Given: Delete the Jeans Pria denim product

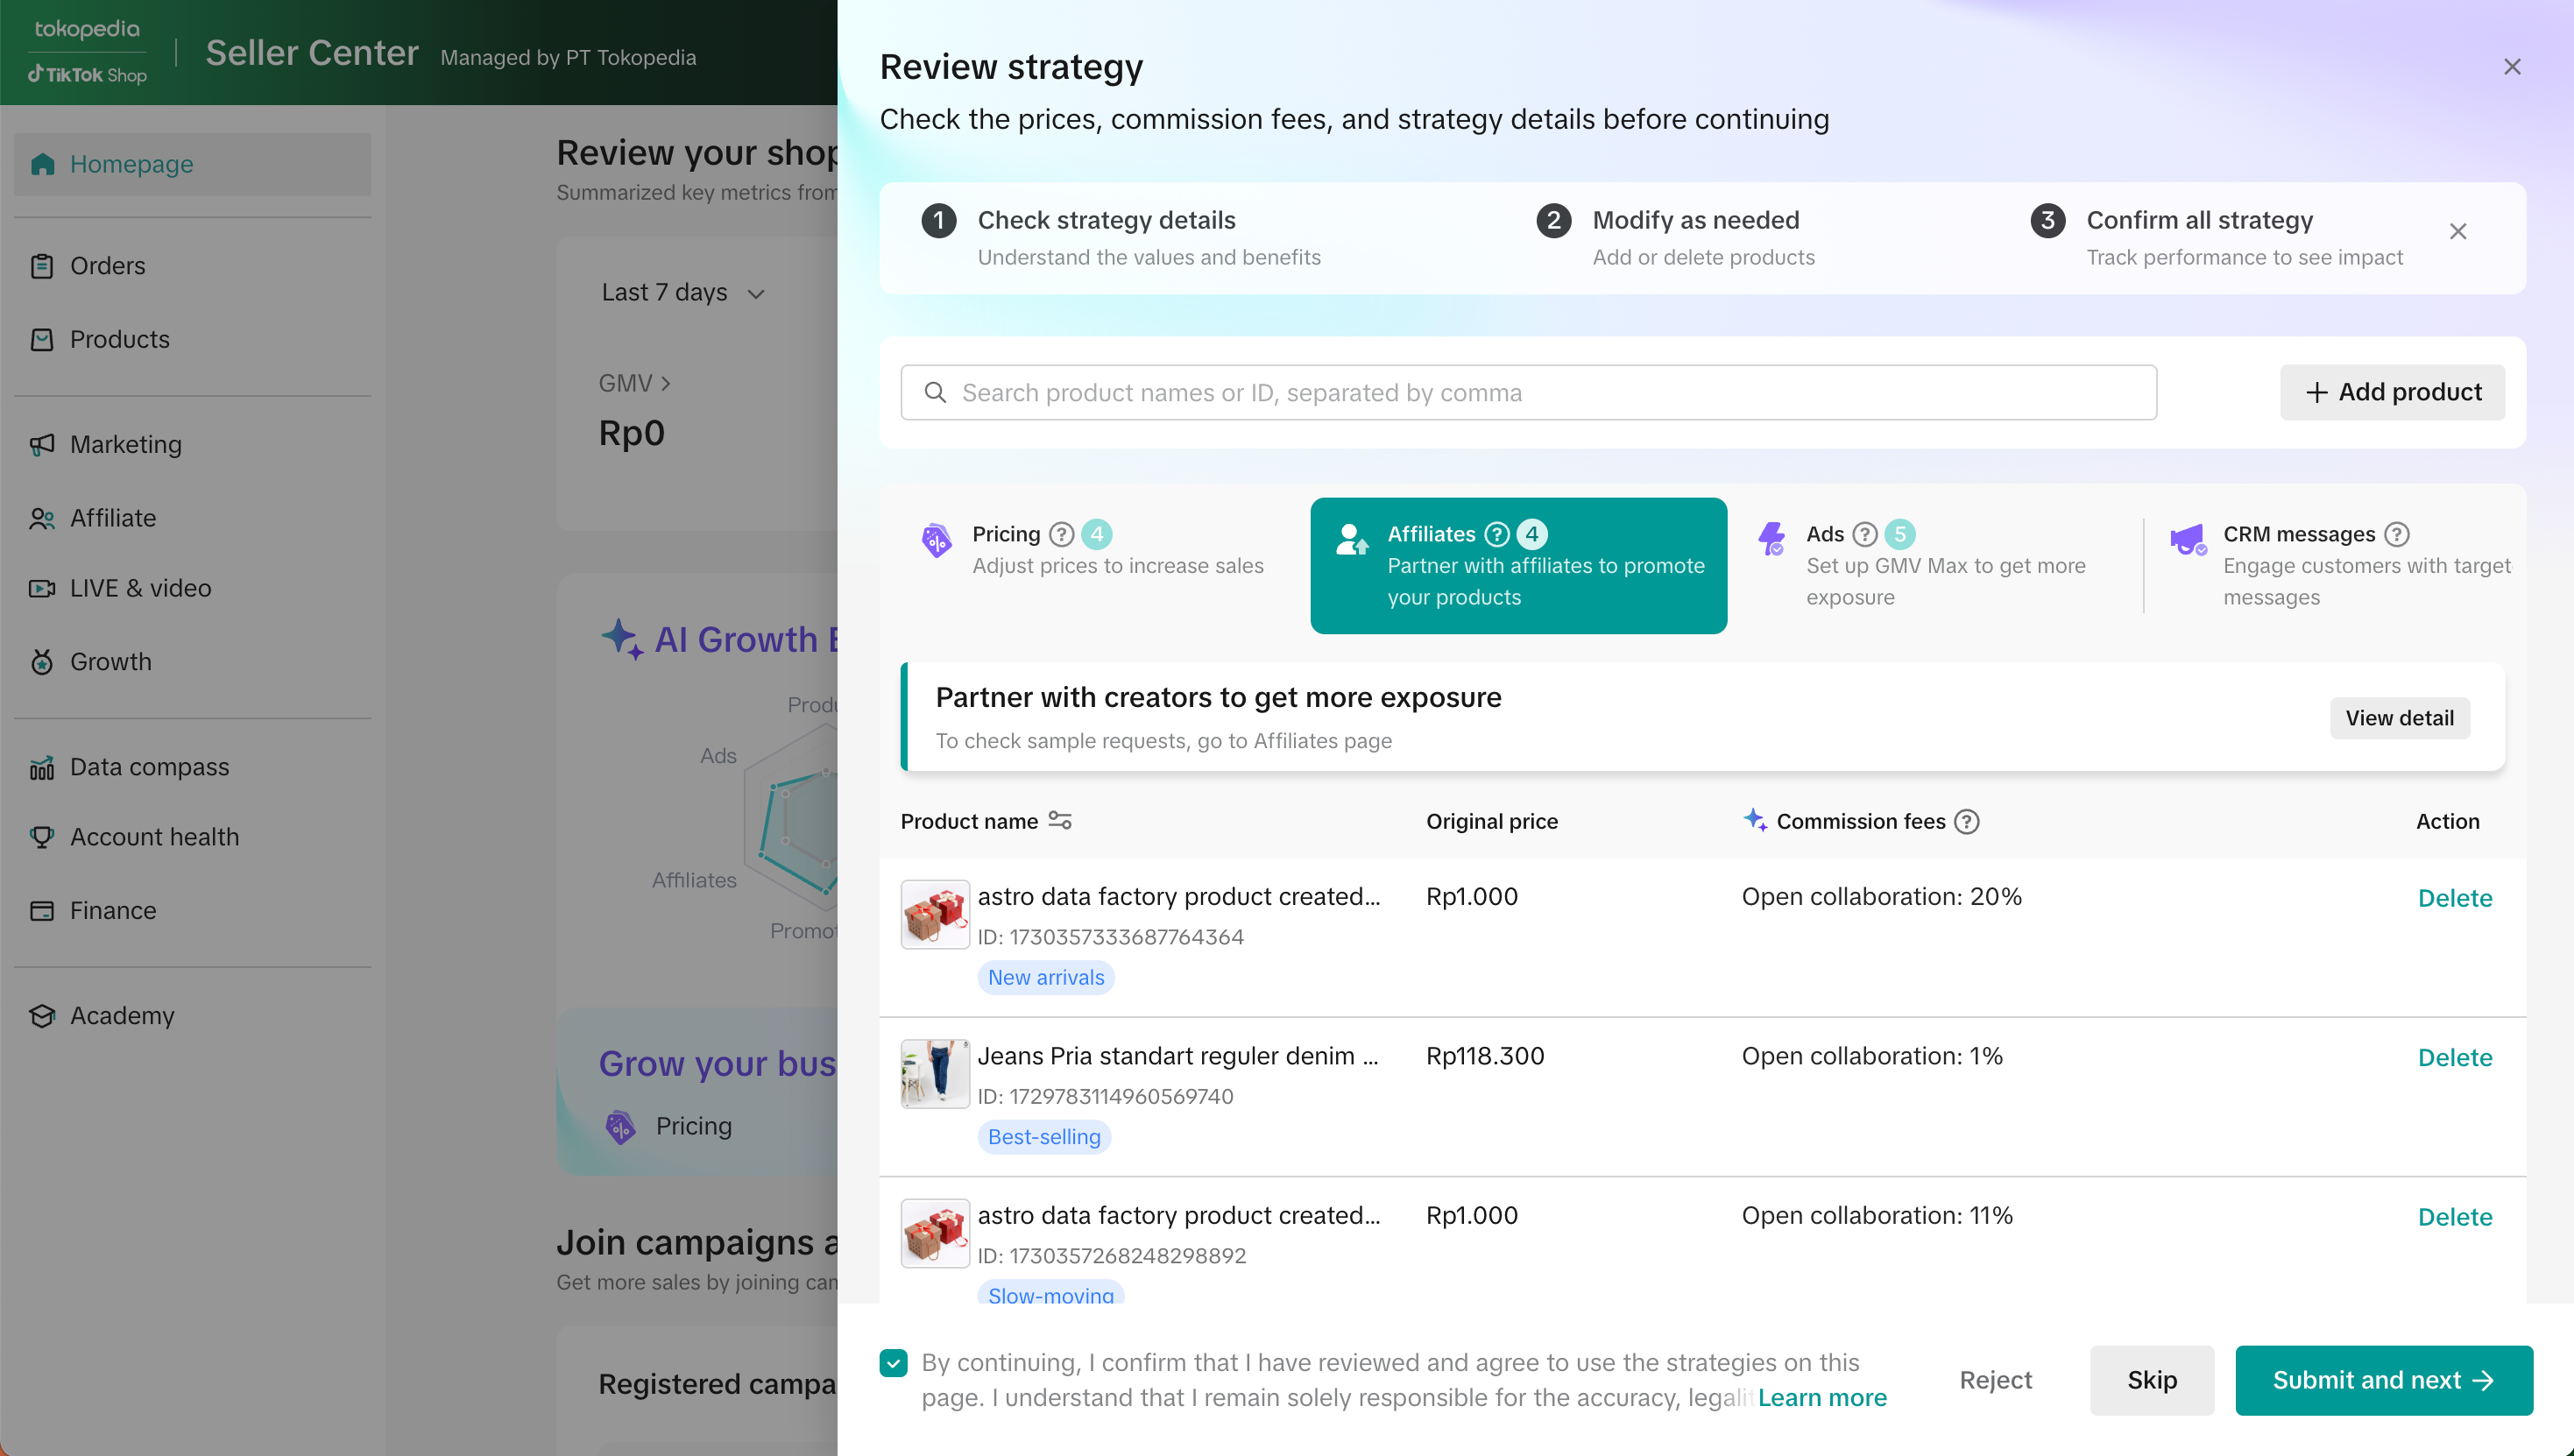Looking at the screenshot, I should [2454, 1057].
